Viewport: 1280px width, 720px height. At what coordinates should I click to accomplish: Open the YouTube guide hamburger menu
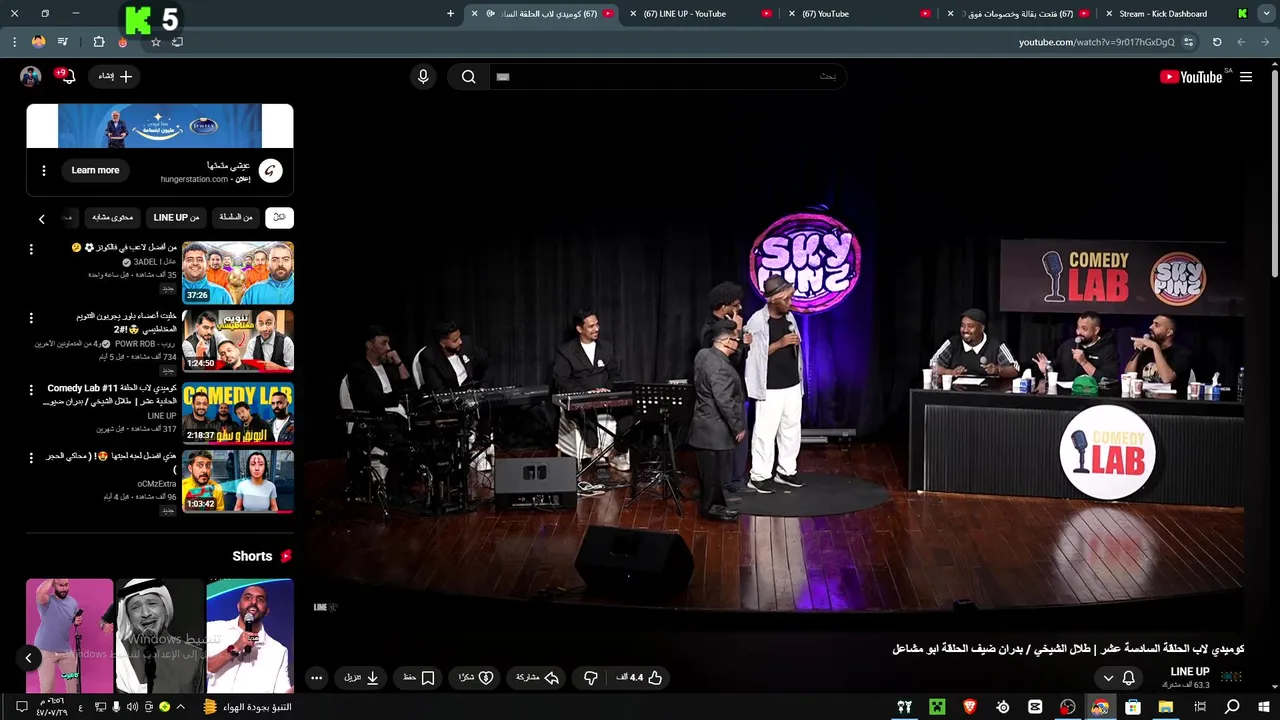(x=1246, y=77)
